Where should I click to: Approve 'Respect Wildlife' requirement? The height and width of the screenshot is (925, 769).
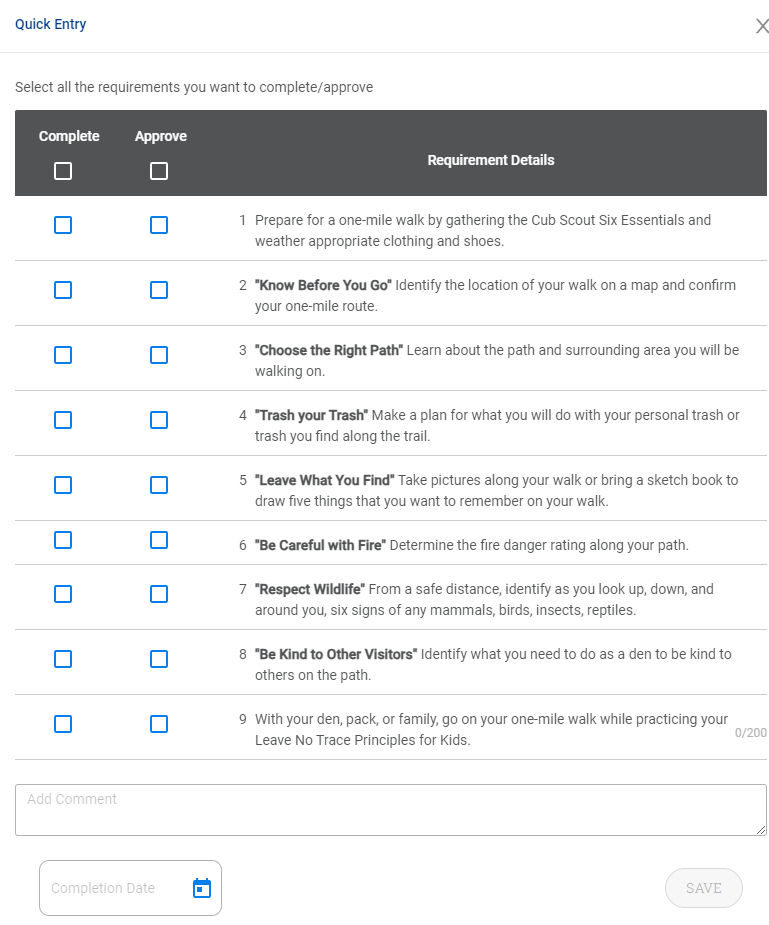[x=159, y=593]
